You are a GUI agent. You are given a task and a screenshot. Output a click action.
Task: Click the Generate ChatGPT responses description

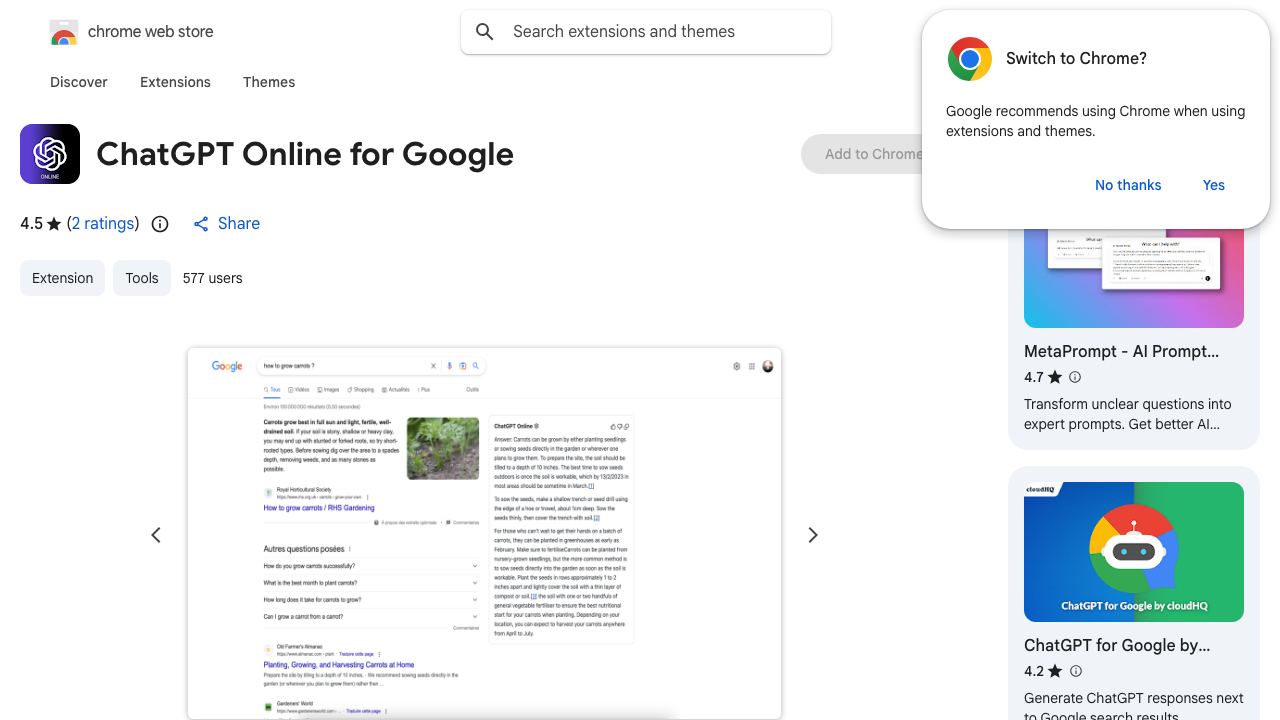[x=1134, y=707]
